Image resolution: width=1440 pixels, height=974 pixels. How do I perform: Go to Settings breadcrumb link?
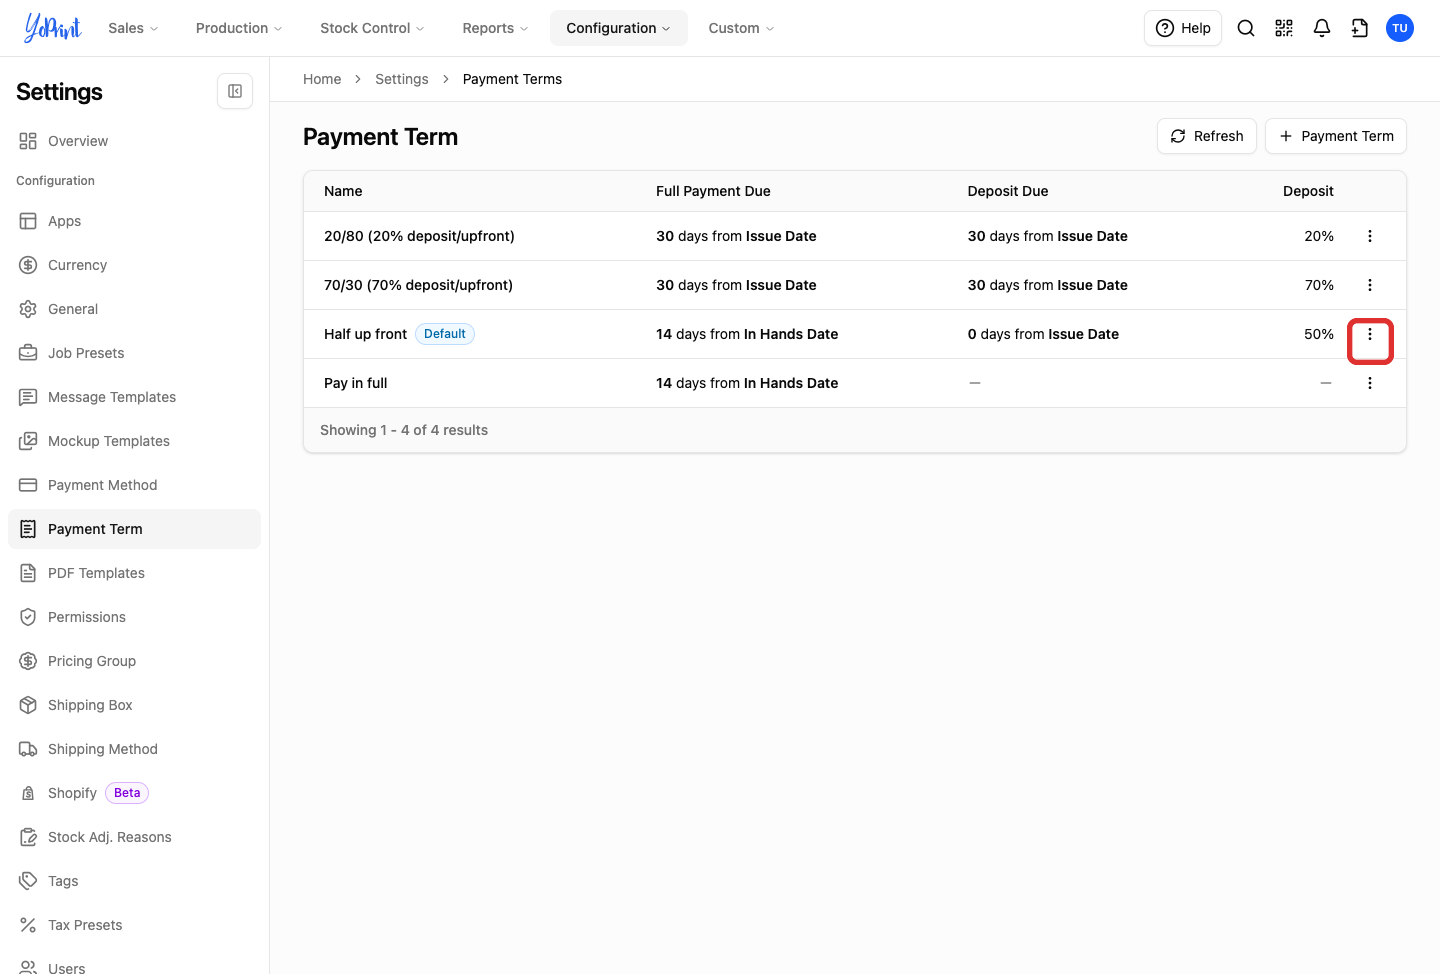click(402, 79)
